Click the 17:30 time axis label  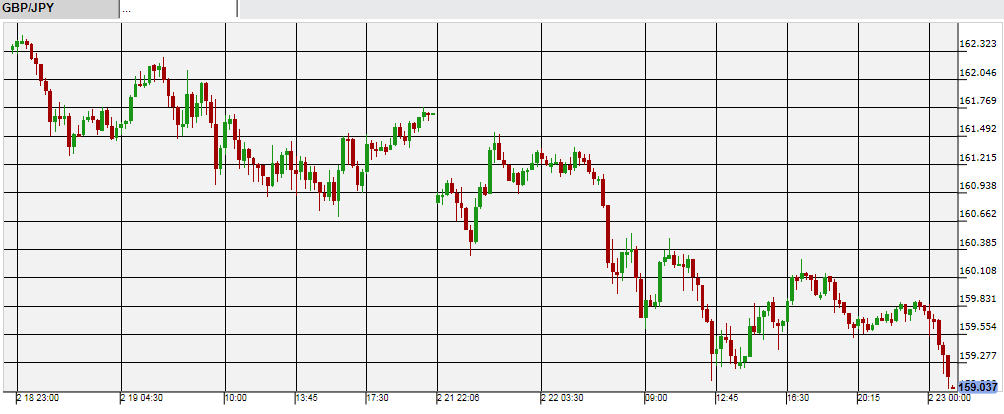(376, 398)
